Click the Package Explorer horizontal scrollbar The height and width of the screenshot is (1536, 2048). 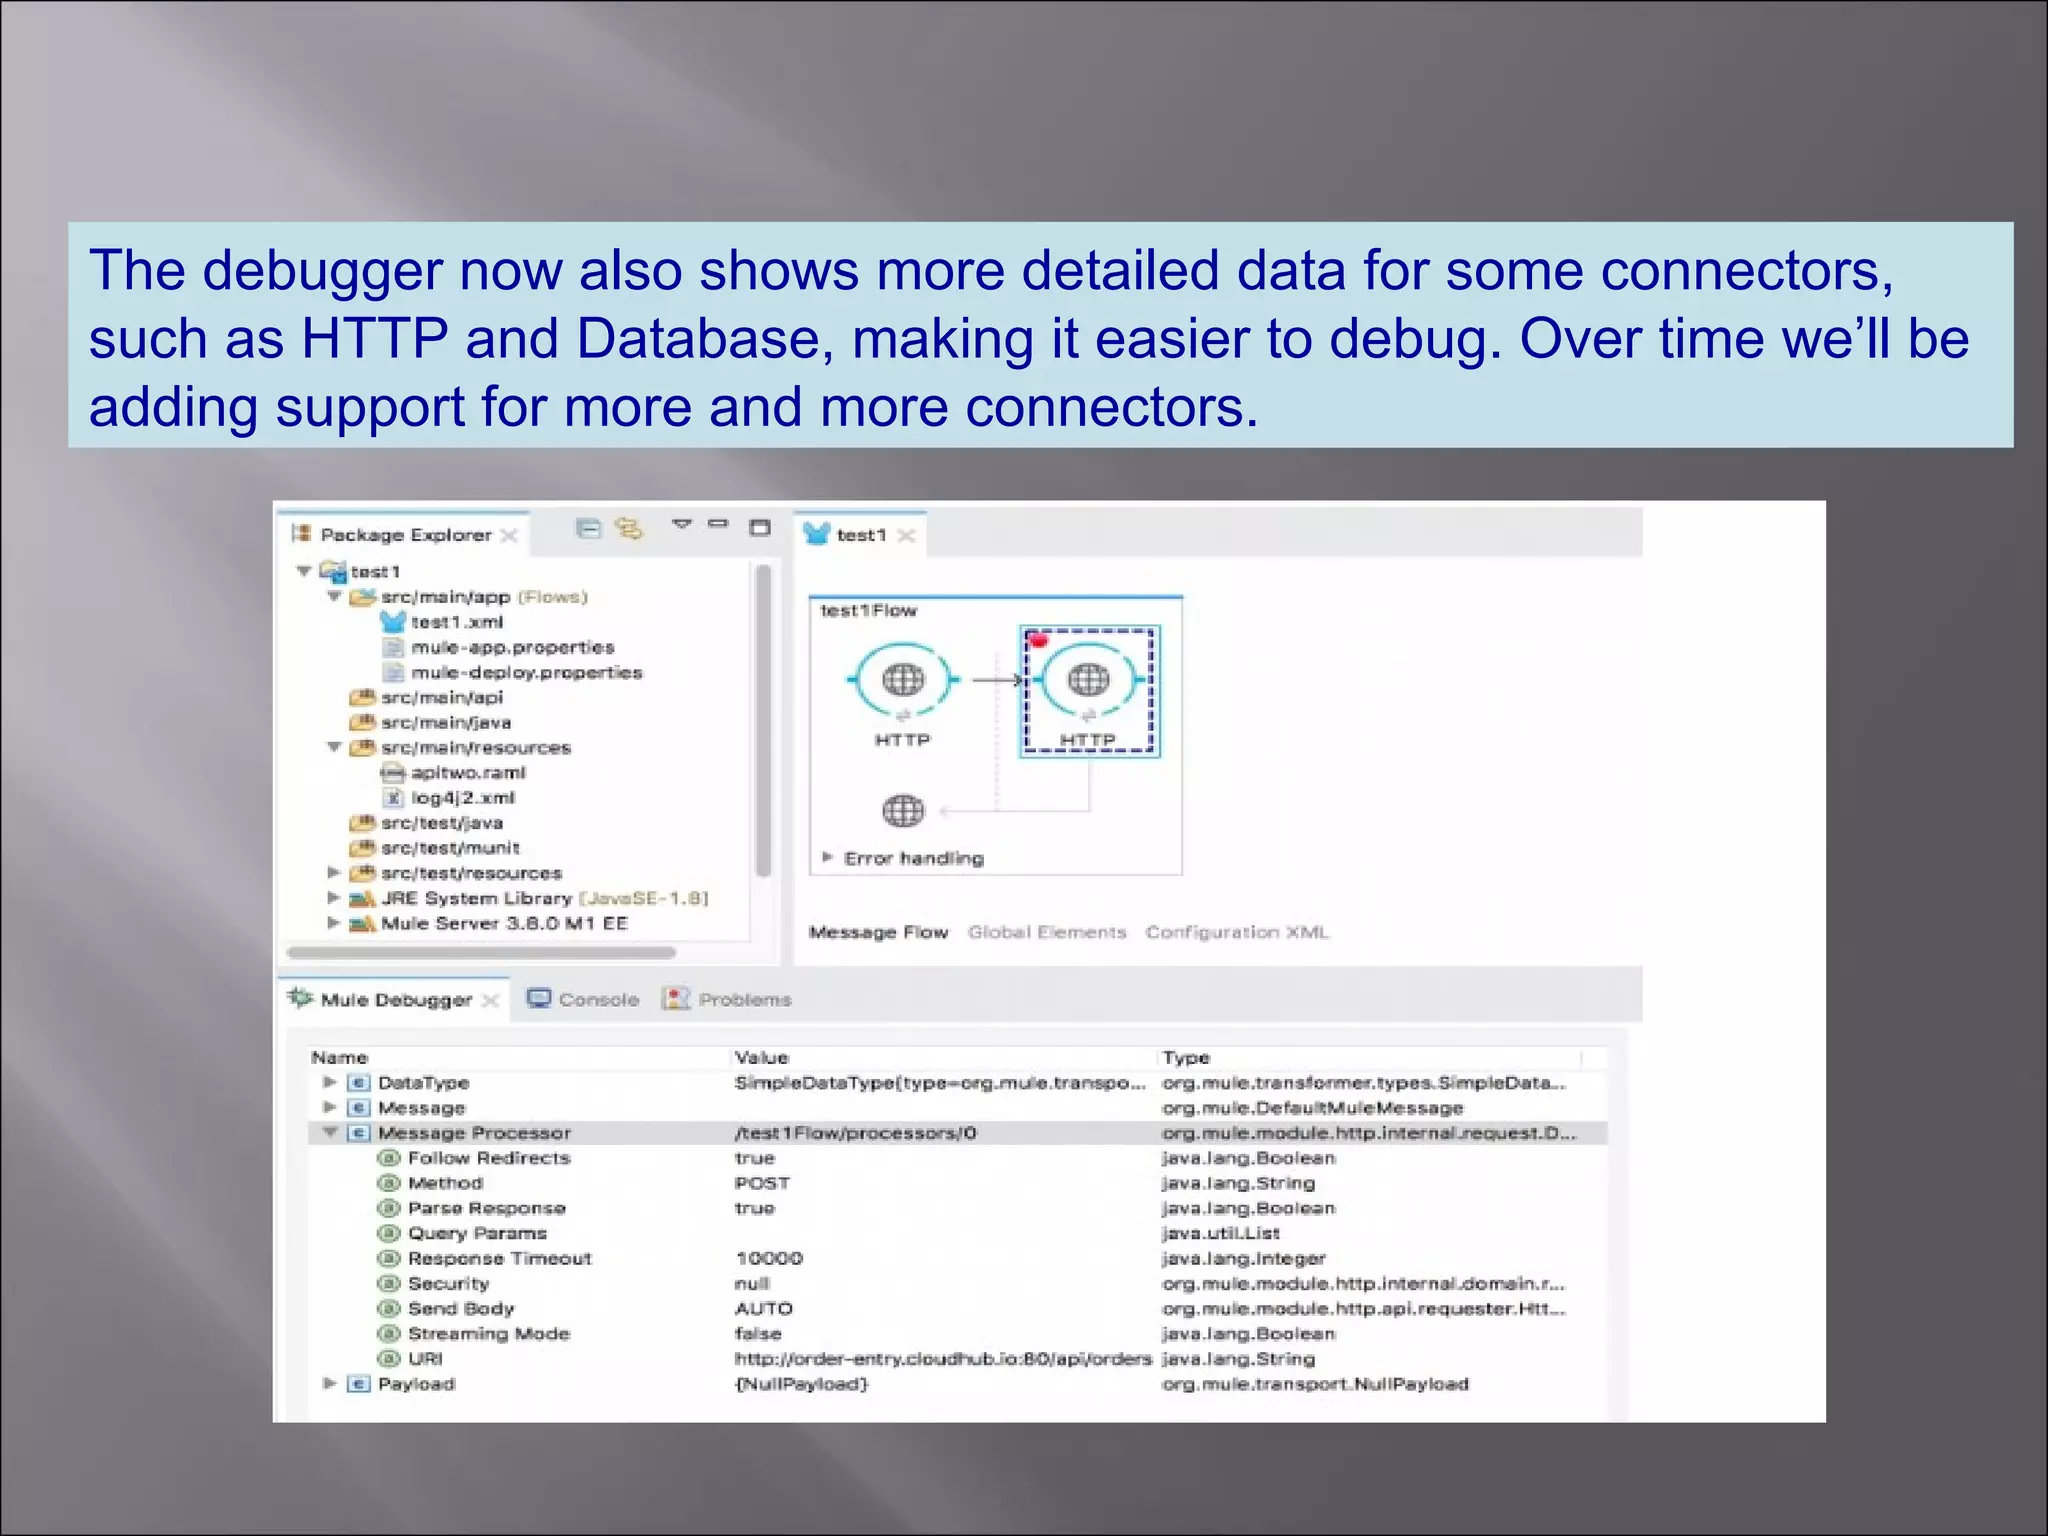tap(481, 952)
